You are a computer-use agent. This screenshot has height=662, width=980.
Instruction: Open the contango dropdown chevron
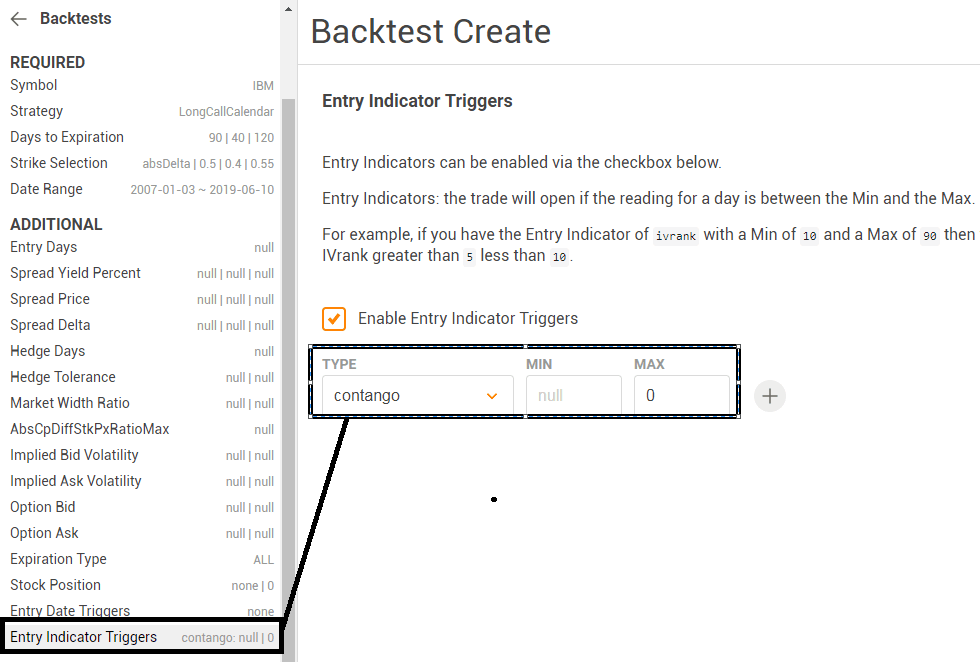coord(492,396)
